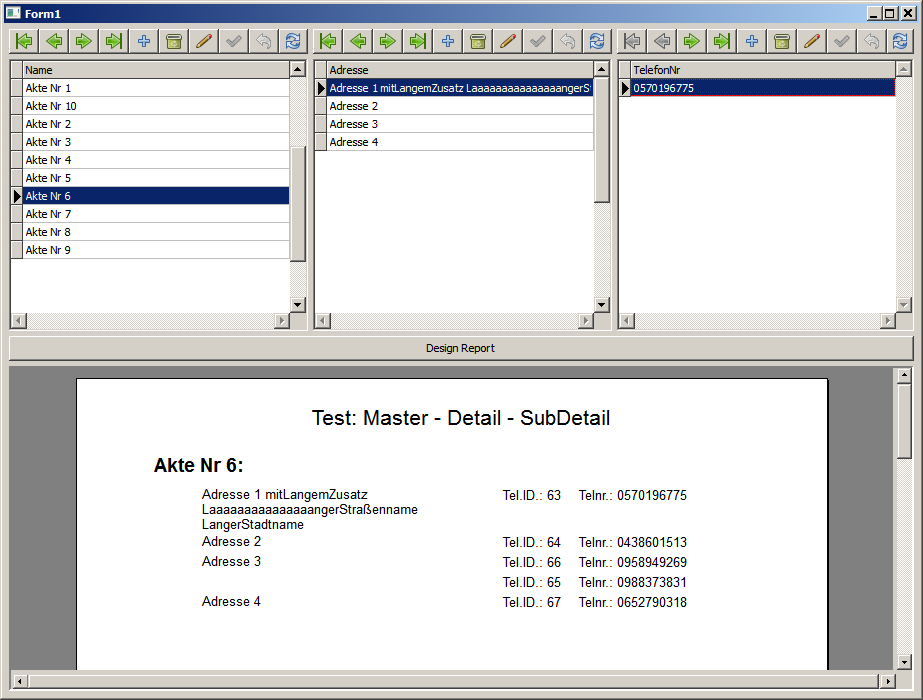Refresh data above the TelefonNr grid
The width and height of the screenshot is (923, 700).
[900, 41]
